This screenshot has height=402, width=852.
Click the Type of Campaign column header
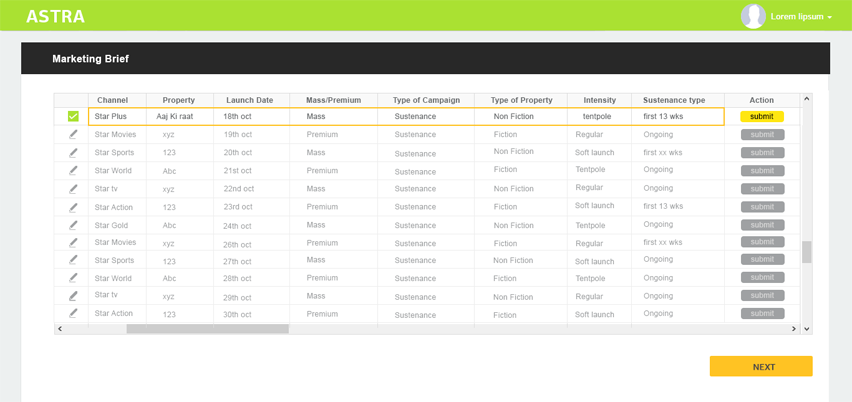coord(426,100)
